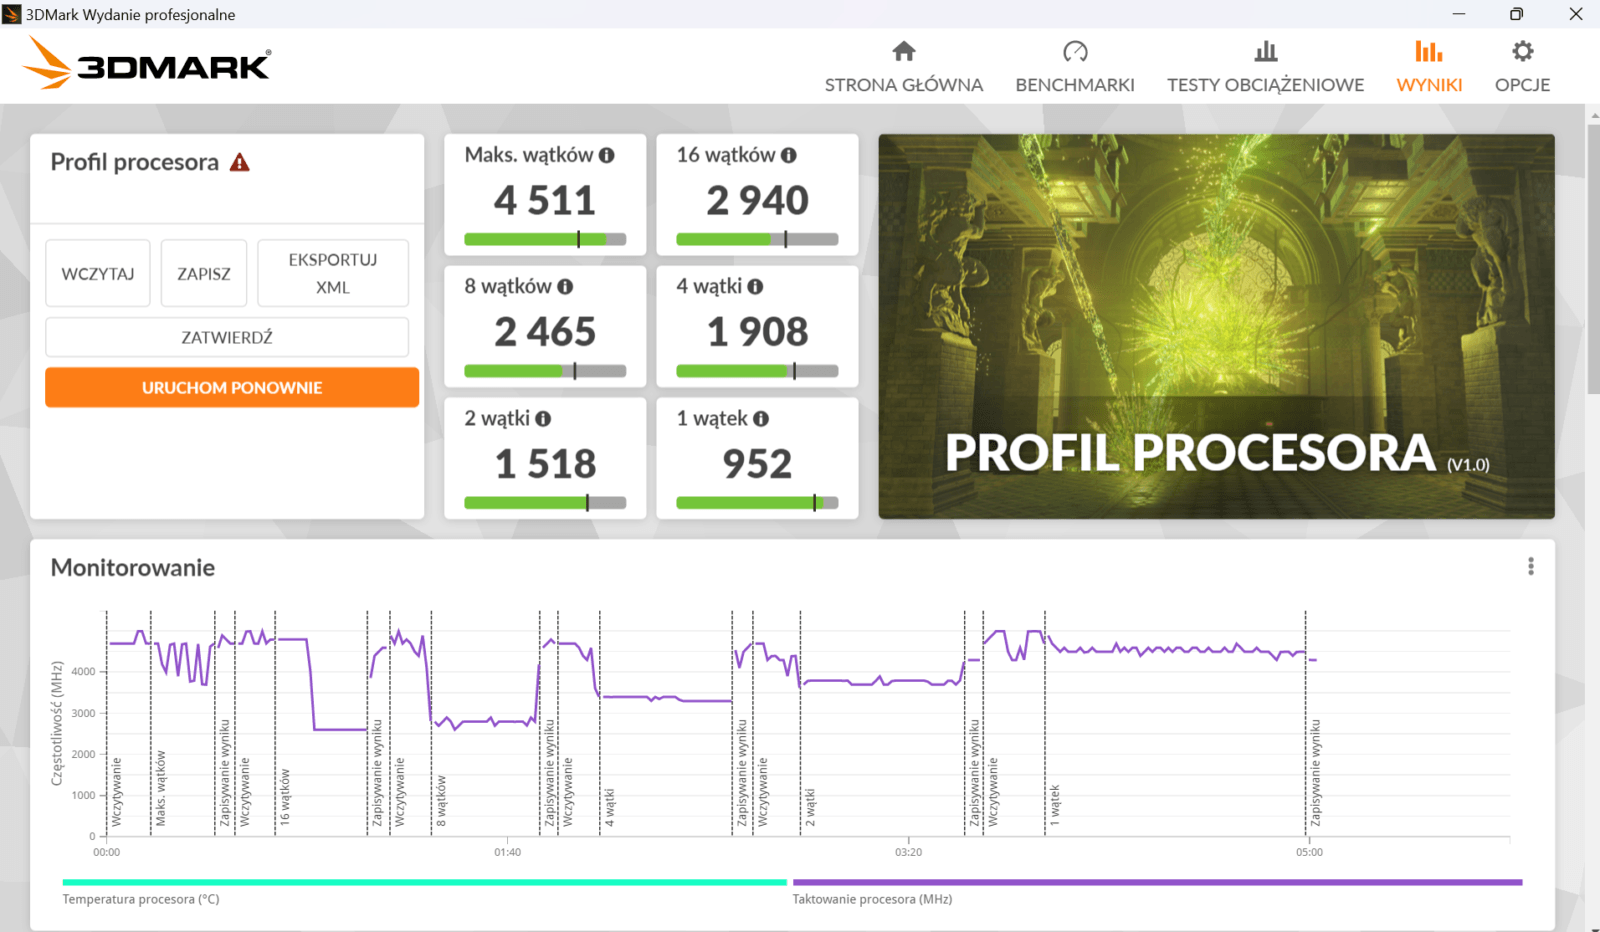Image resolution: width=1600 pixels, height=932 pixels.
Task: Toggle the Taktowanie procesora legend line
Action: point(1157,882)
